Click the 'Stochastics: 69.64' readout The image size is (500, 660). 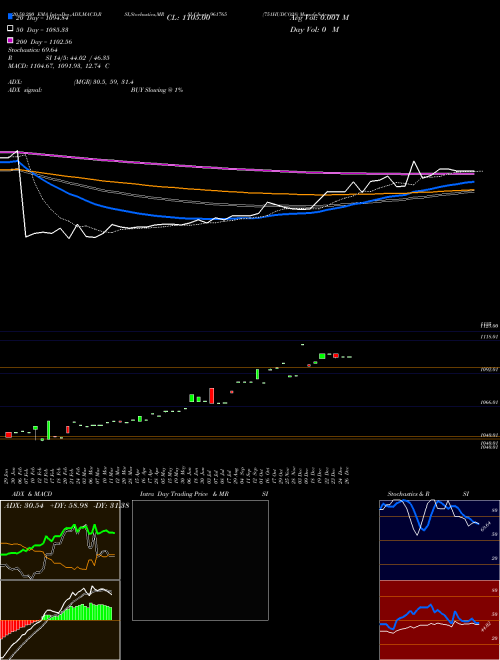(33, 50)
